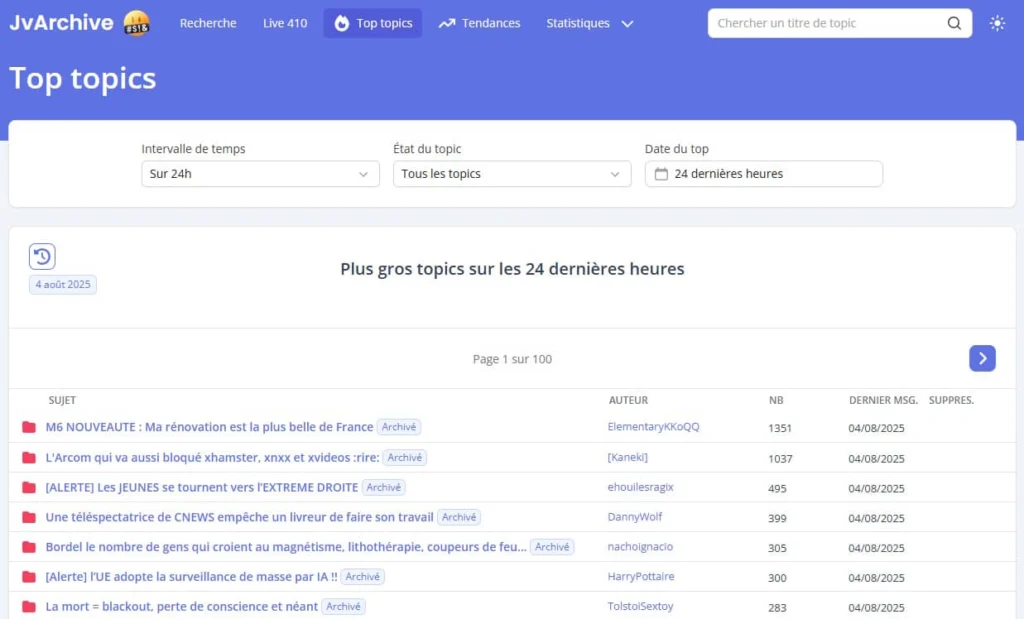Screen dimensions: 1024x619
Task: Open the Live 410 page
Action: (x=285, y=23)
